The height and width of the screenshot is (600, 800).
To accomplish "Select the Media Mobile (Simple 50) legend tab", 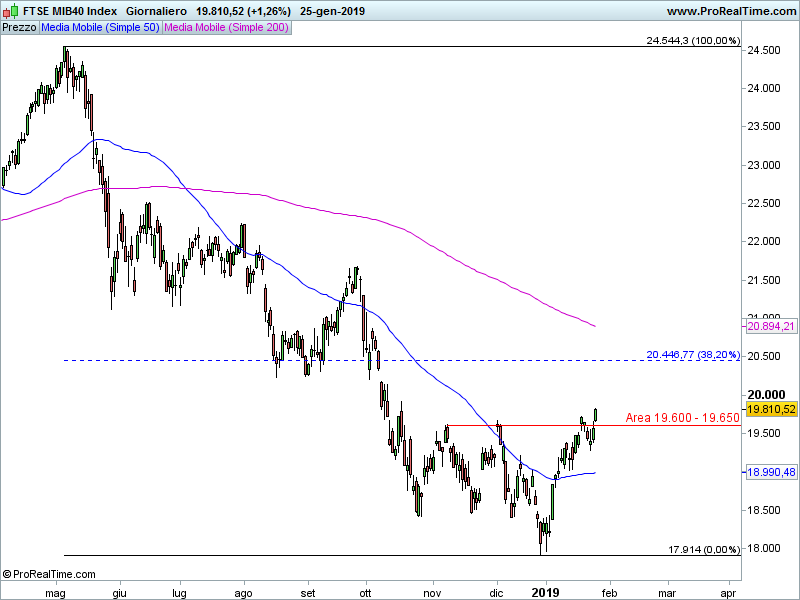I will pos(101,28).
